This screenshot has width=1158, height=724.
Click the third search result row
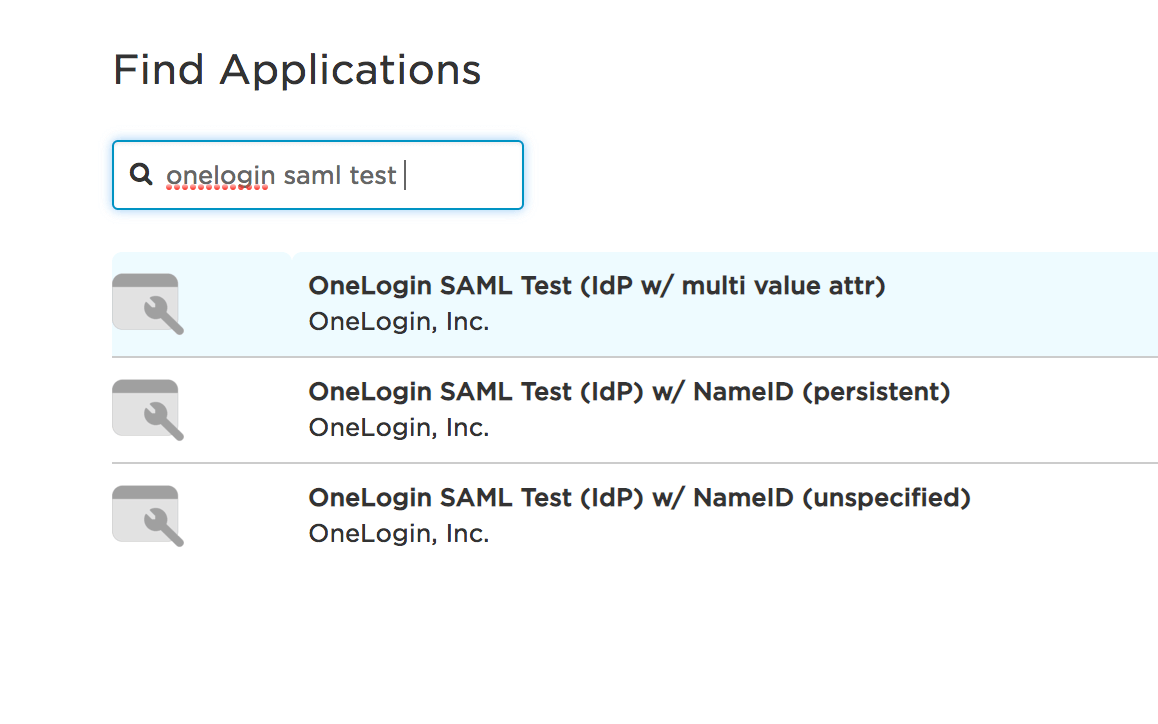[x=600, y=513]
